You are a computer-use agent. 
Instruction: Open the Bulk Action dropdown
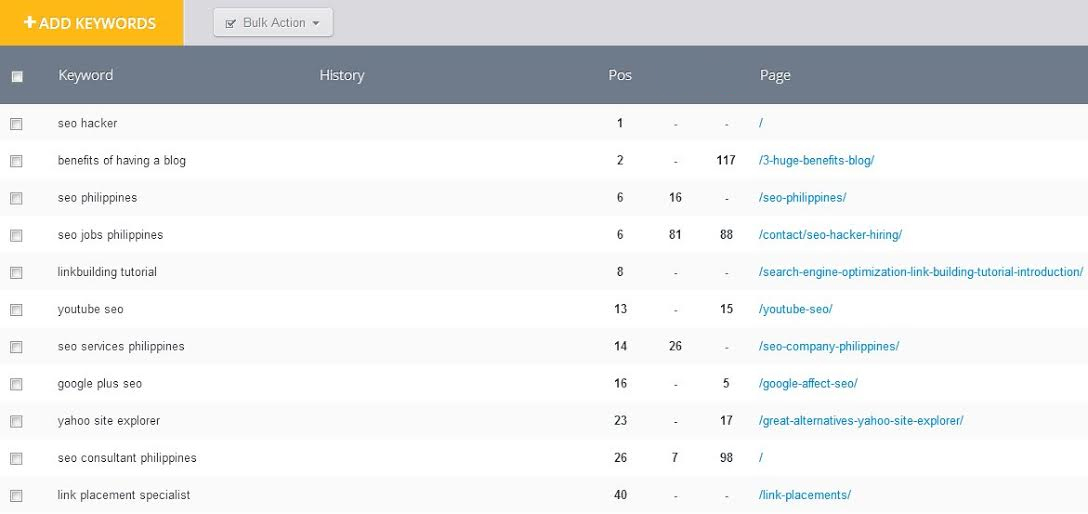click(273, 23)
